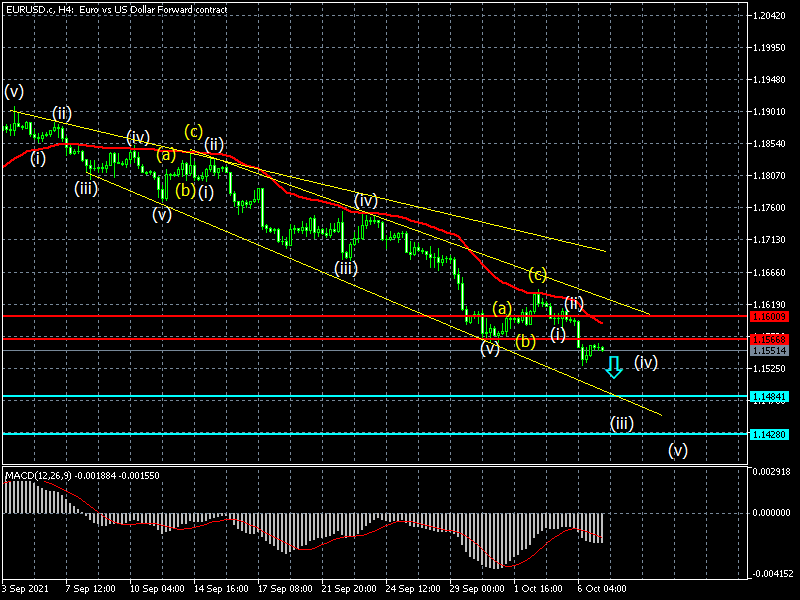Click the 21 Sep 20:00 time label
800x600 pixels.
[x=347, y=589]
